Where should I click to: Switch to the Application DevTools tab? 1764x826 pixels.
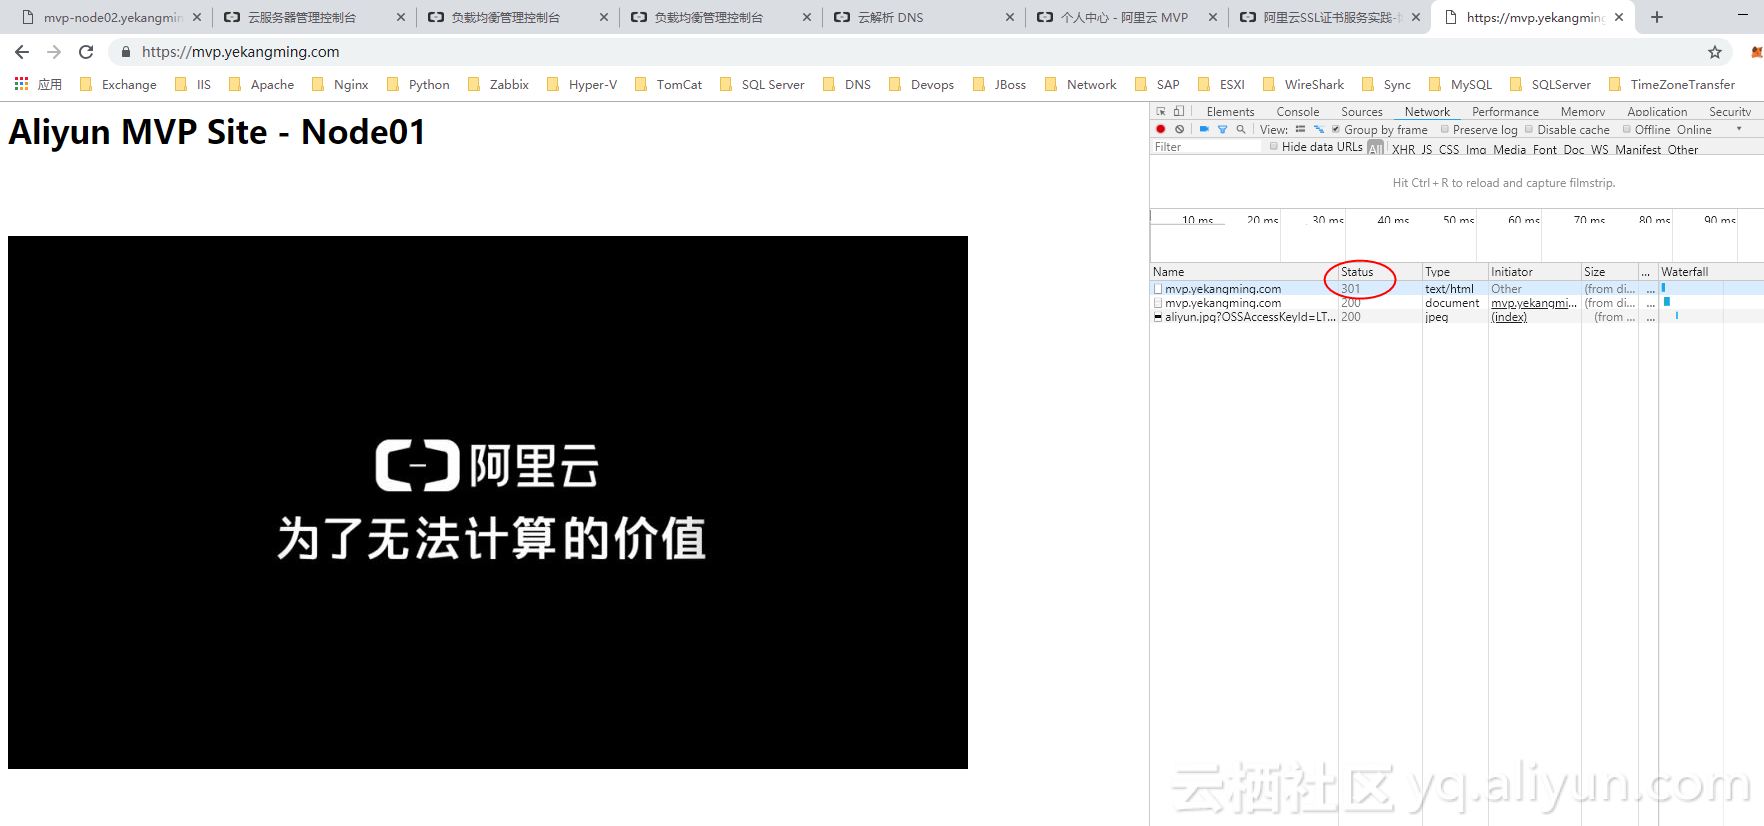[1656, 111]
